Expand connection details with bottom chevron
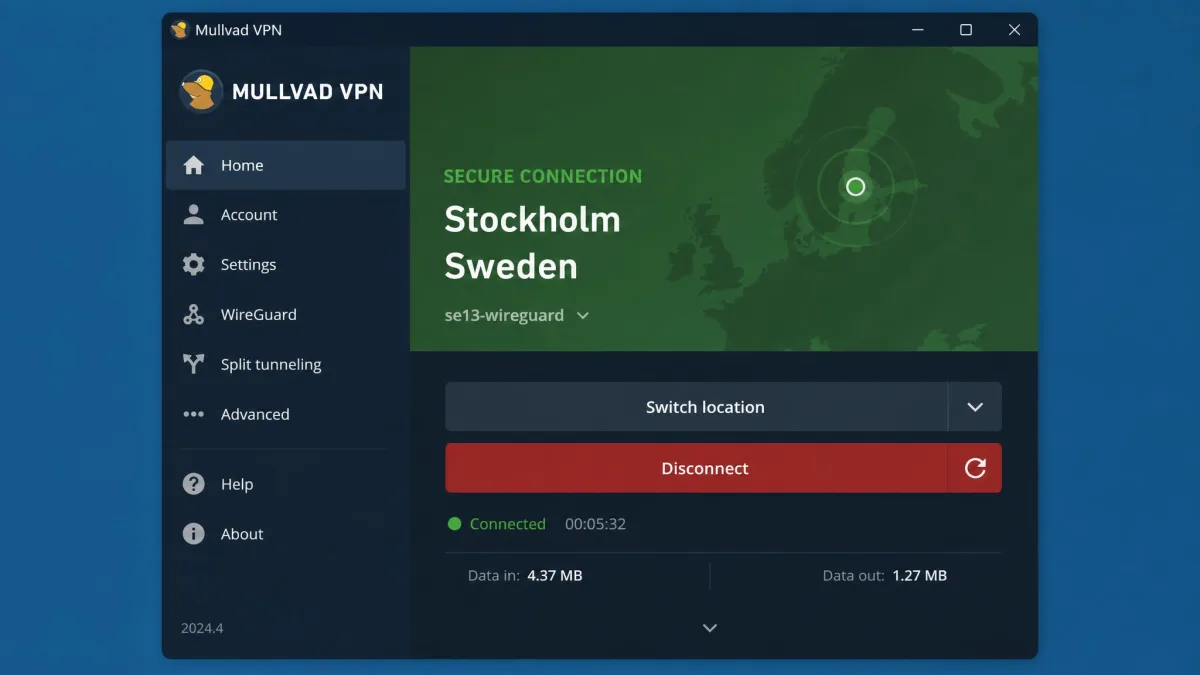Viewport: 1200px width, 675px height. (710, 628)
